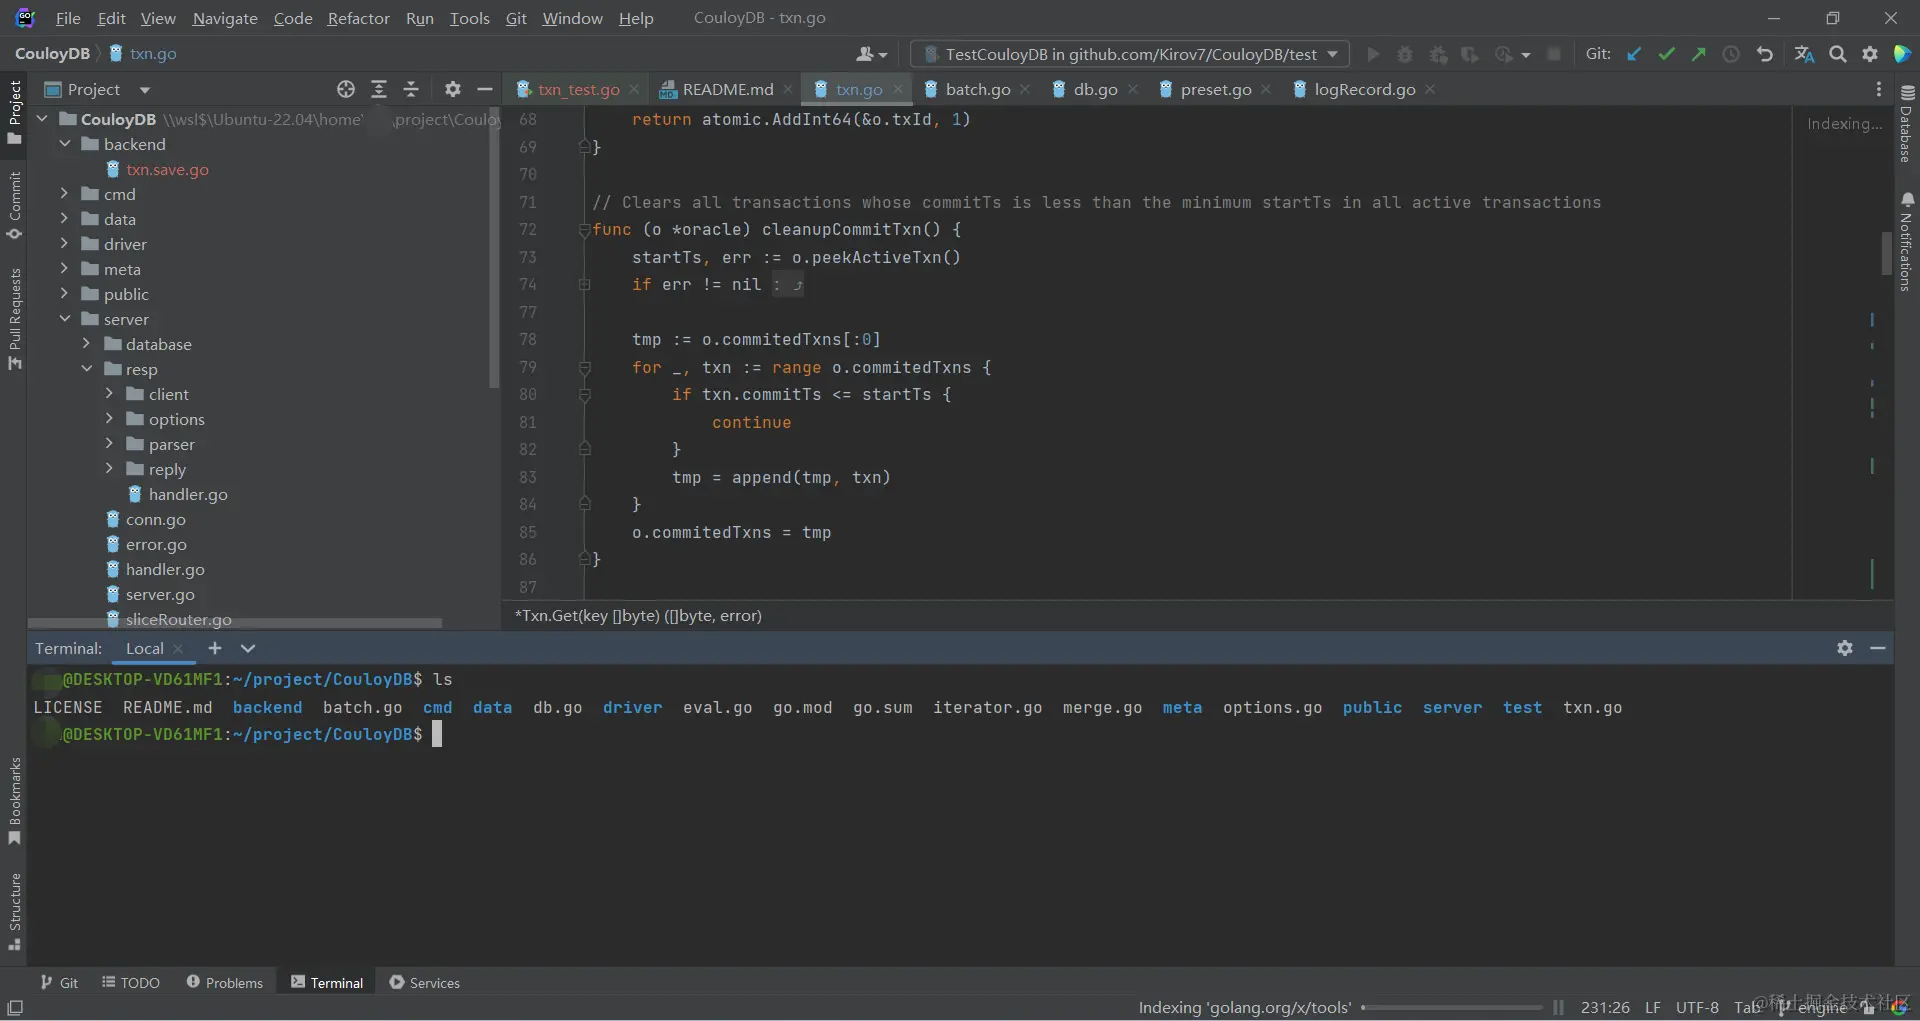Open the translate icon in toolbar
This screenshot has width=1920, height=1021.
1804,54
